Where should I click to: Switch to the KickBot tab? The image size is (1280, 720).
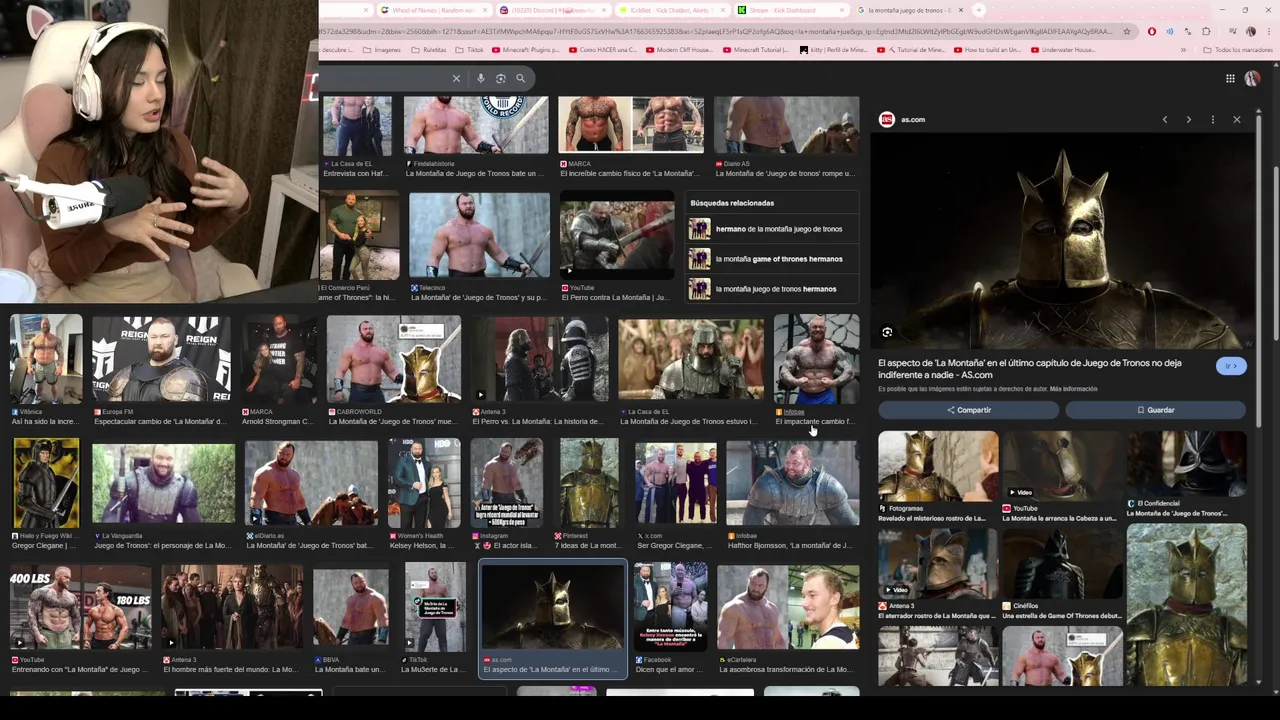pyautogui.click(x=670, y=10)
